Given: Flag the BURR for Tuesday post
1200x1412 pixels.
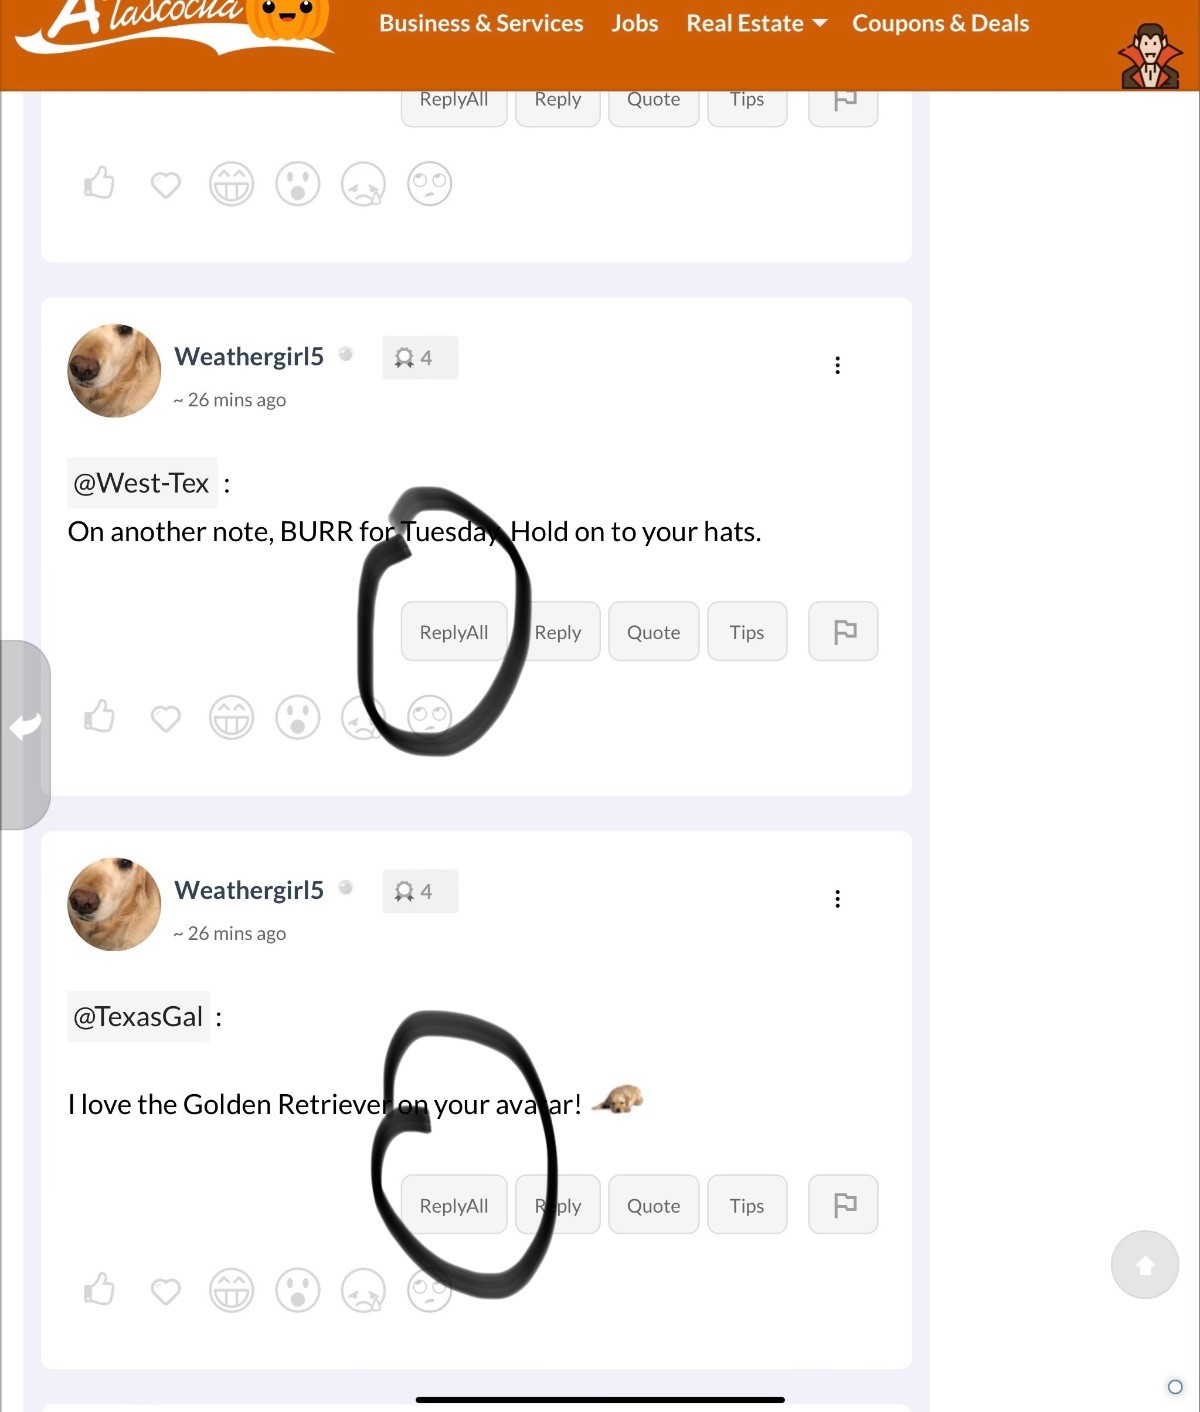Looking at the screenshot, I should click(x=844, y=631).
